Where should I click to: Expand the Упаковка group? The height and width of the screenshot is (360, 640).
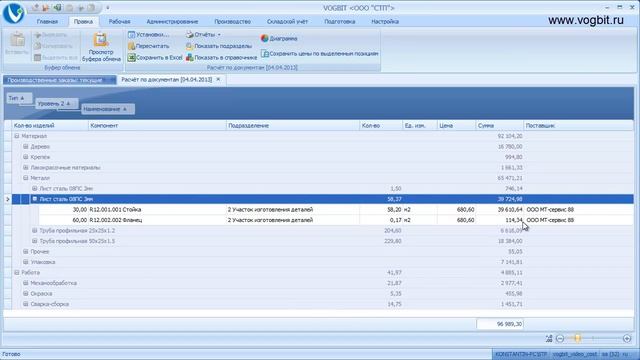pyautogui.click(x=26, y=262)
